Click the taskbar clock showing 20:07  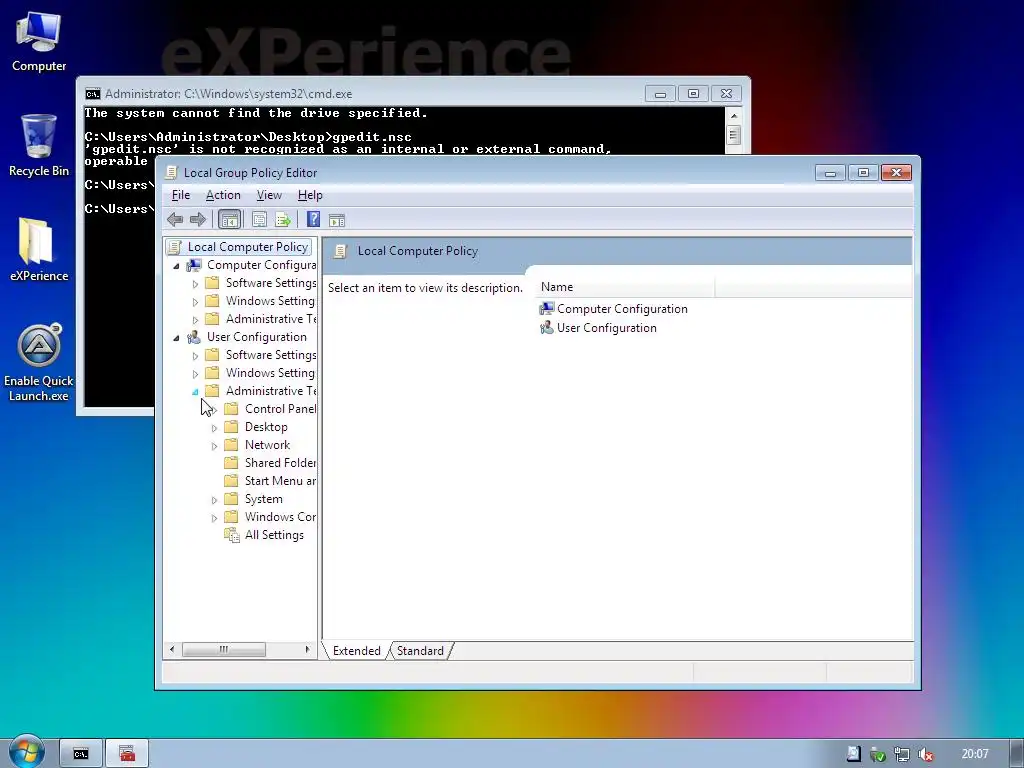pos(975,754)
